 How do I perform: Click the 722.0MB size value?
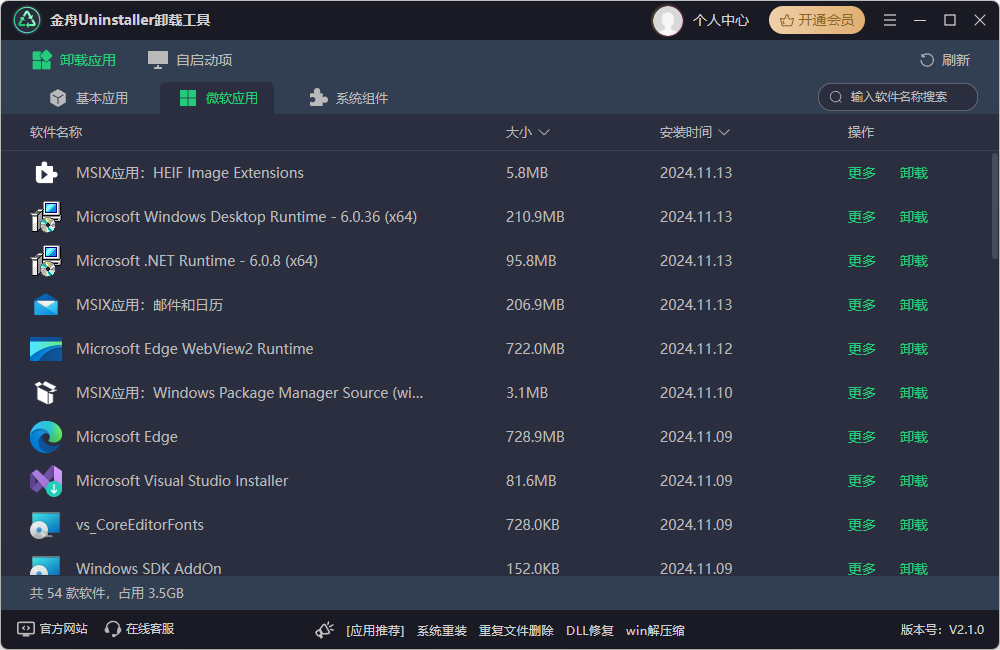pyautogui.click(x=535, y=349)
